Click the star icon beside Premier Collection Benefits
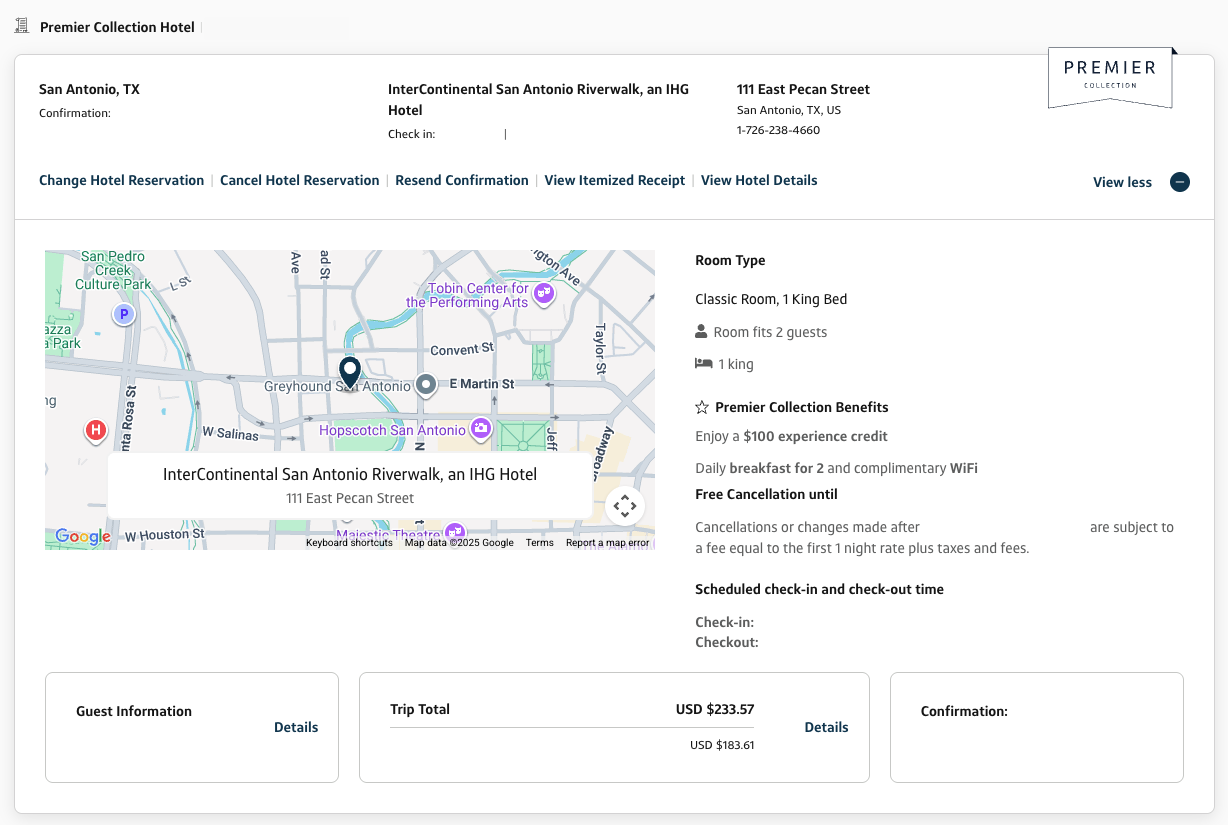1228x825 pixels. pos(702,407)
